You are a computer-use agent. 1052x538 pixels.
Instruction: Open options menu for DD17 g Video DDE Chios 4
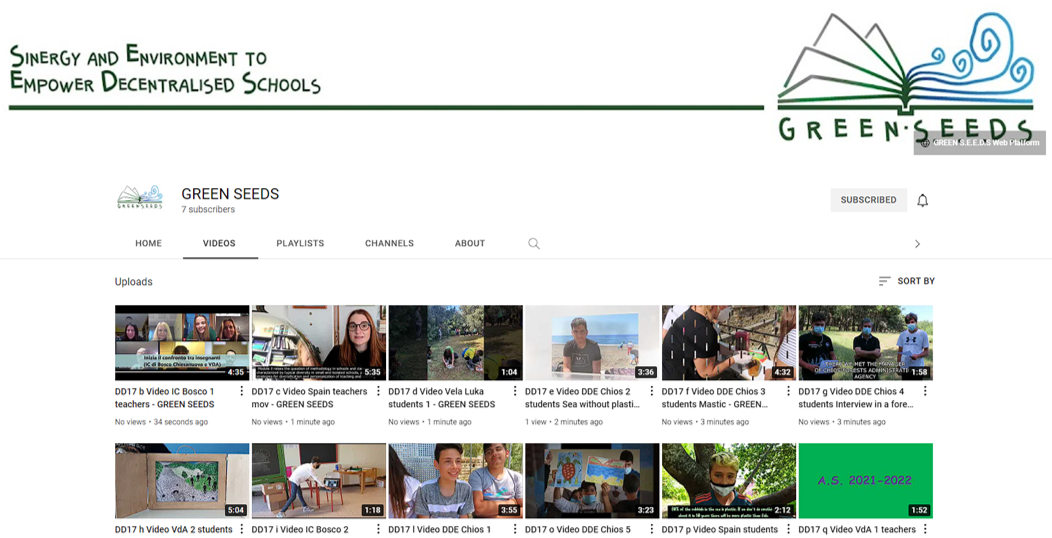[925, 391]
